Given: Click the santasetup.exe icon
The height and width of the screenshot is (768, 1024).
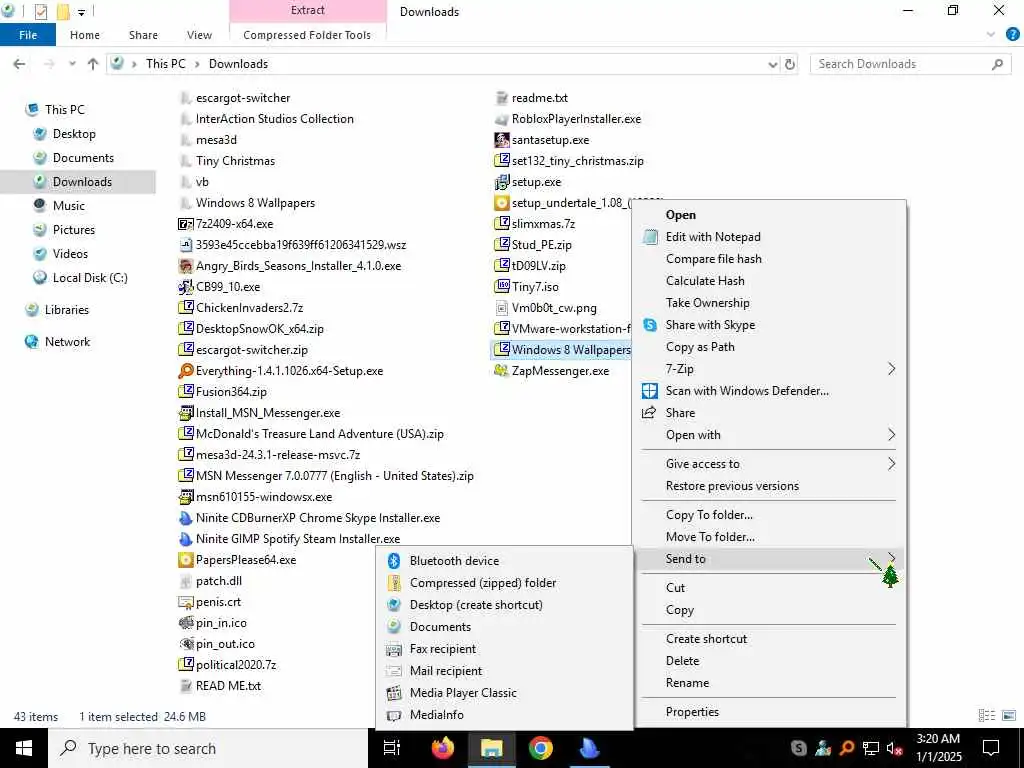Looking at the screenshot, I should coord(502,140).
